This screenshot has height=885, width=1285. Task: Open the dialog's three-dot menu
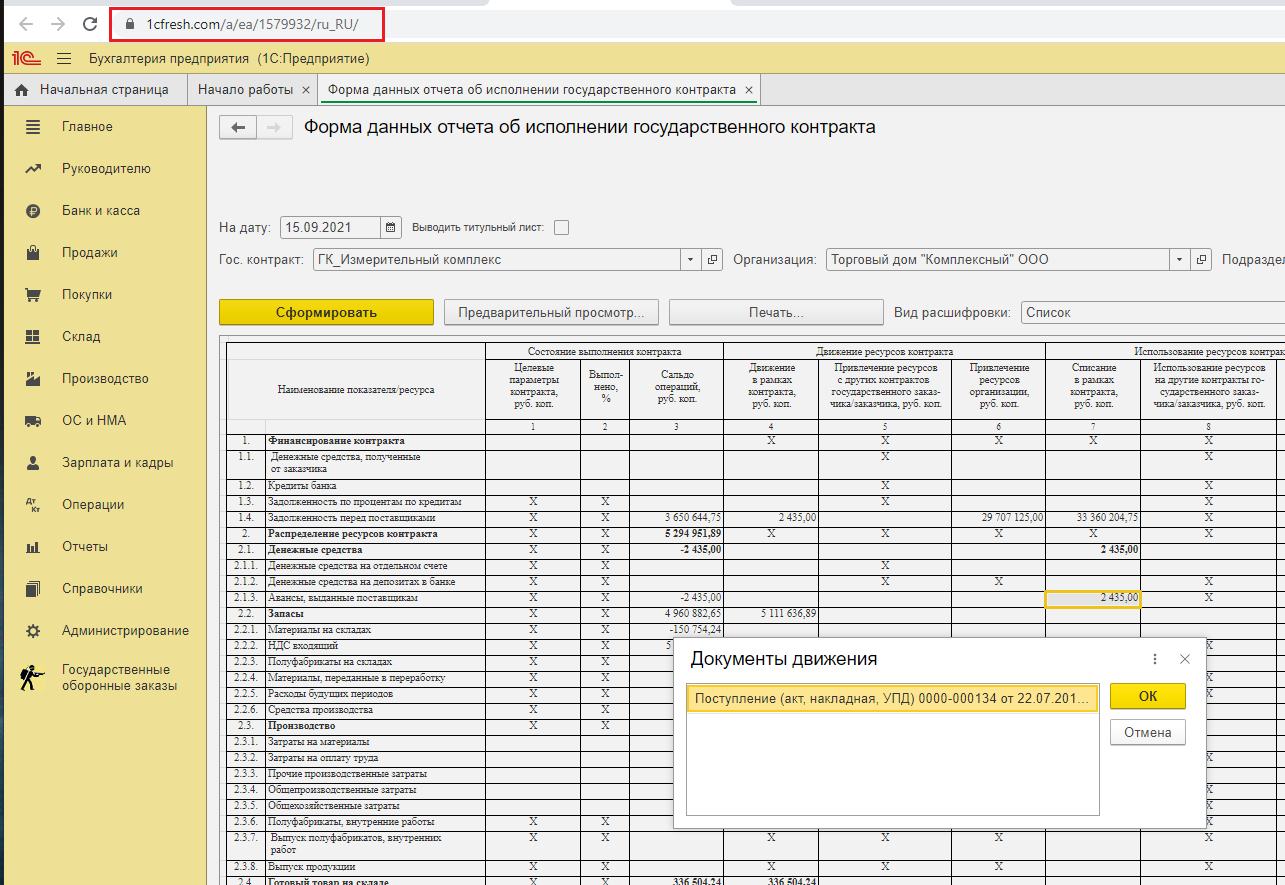[x=1155, y=659]
